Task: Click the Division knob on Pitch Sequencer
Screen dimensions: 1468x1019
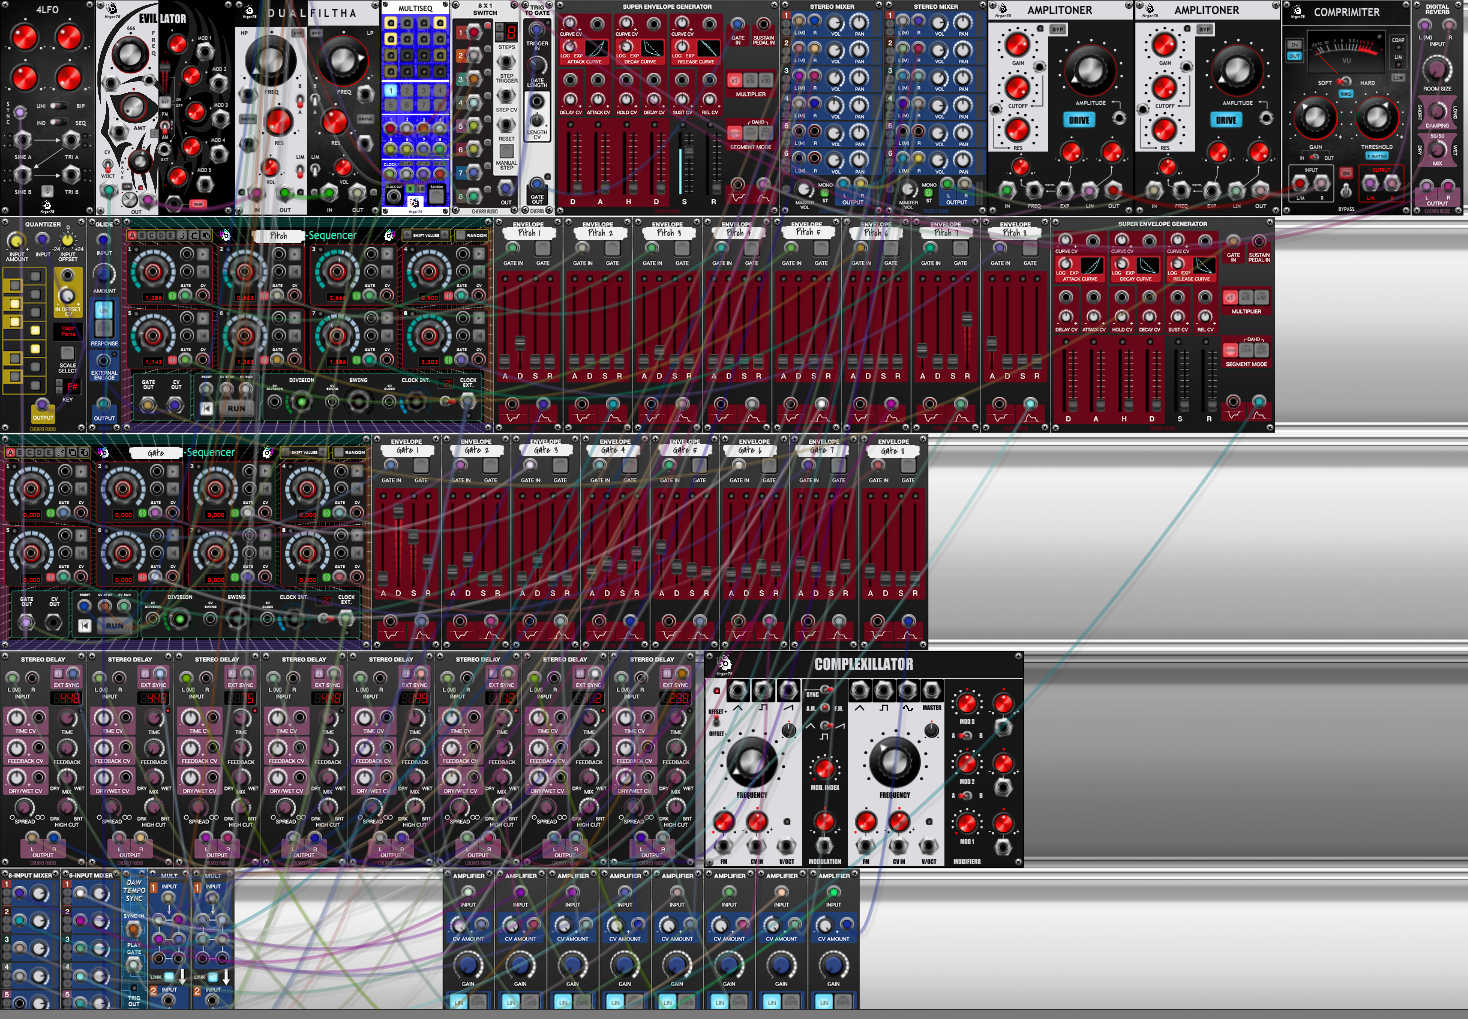Action: pyautogui.click(x=301, y=402)
